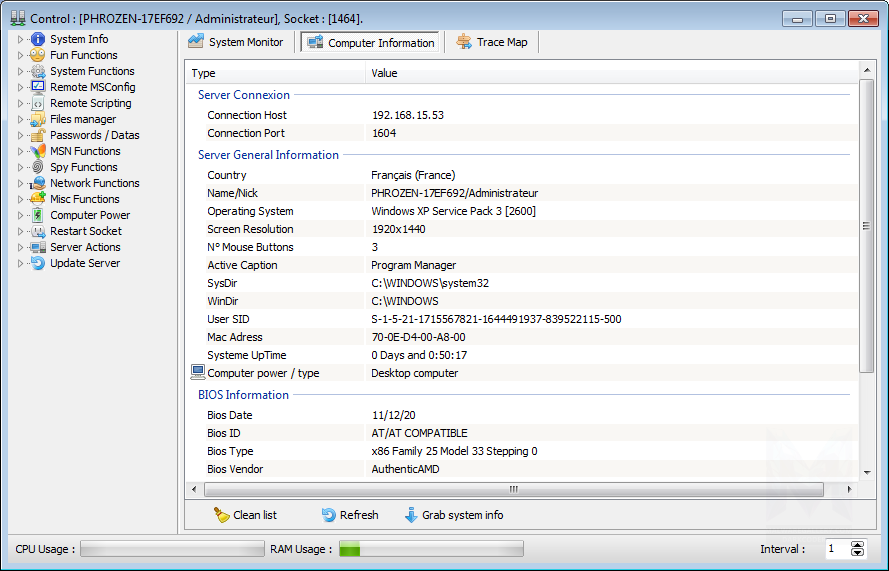Click the Files manager folder icon
This screenshot has height=571, width=889.
38,119
